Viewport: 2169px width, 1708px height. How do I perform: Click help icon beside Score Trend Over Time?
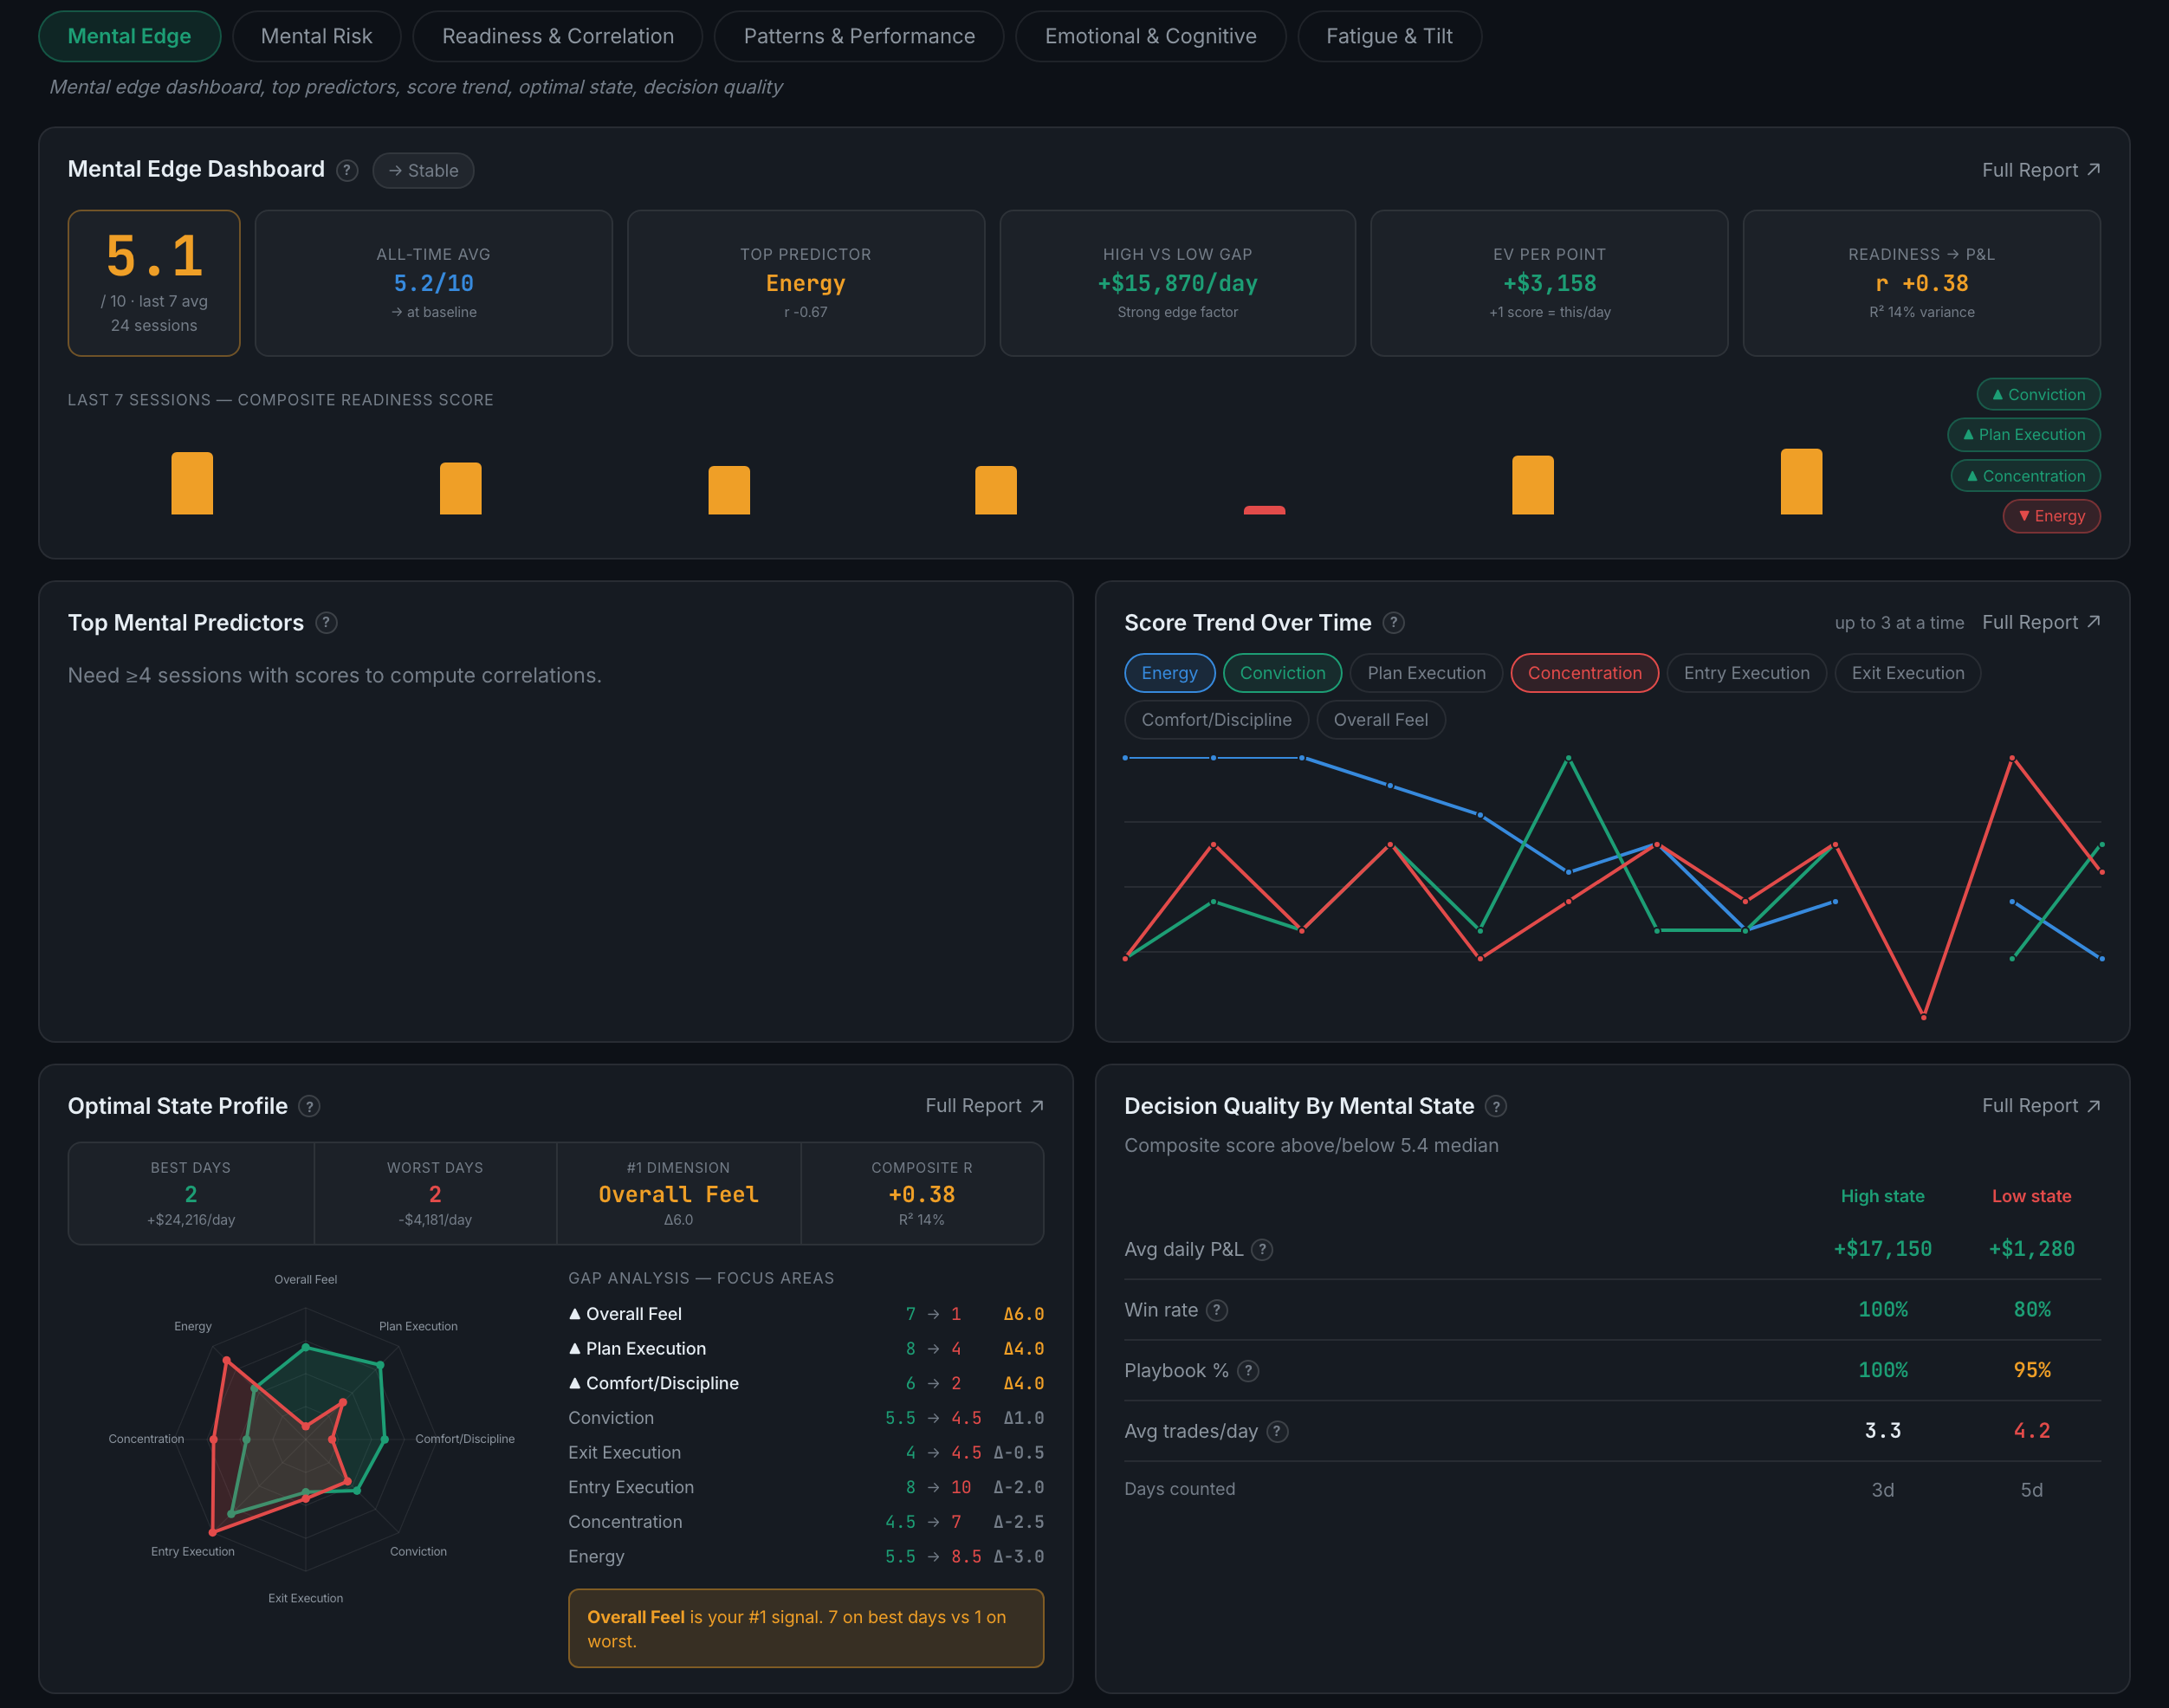pyautogui.click(x=1393, y=623)
